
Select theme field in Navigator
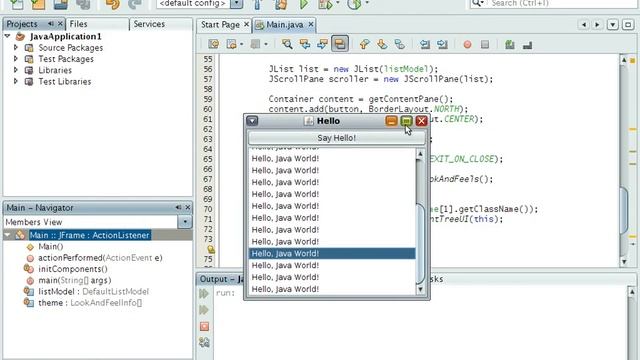tap(90, 303)
